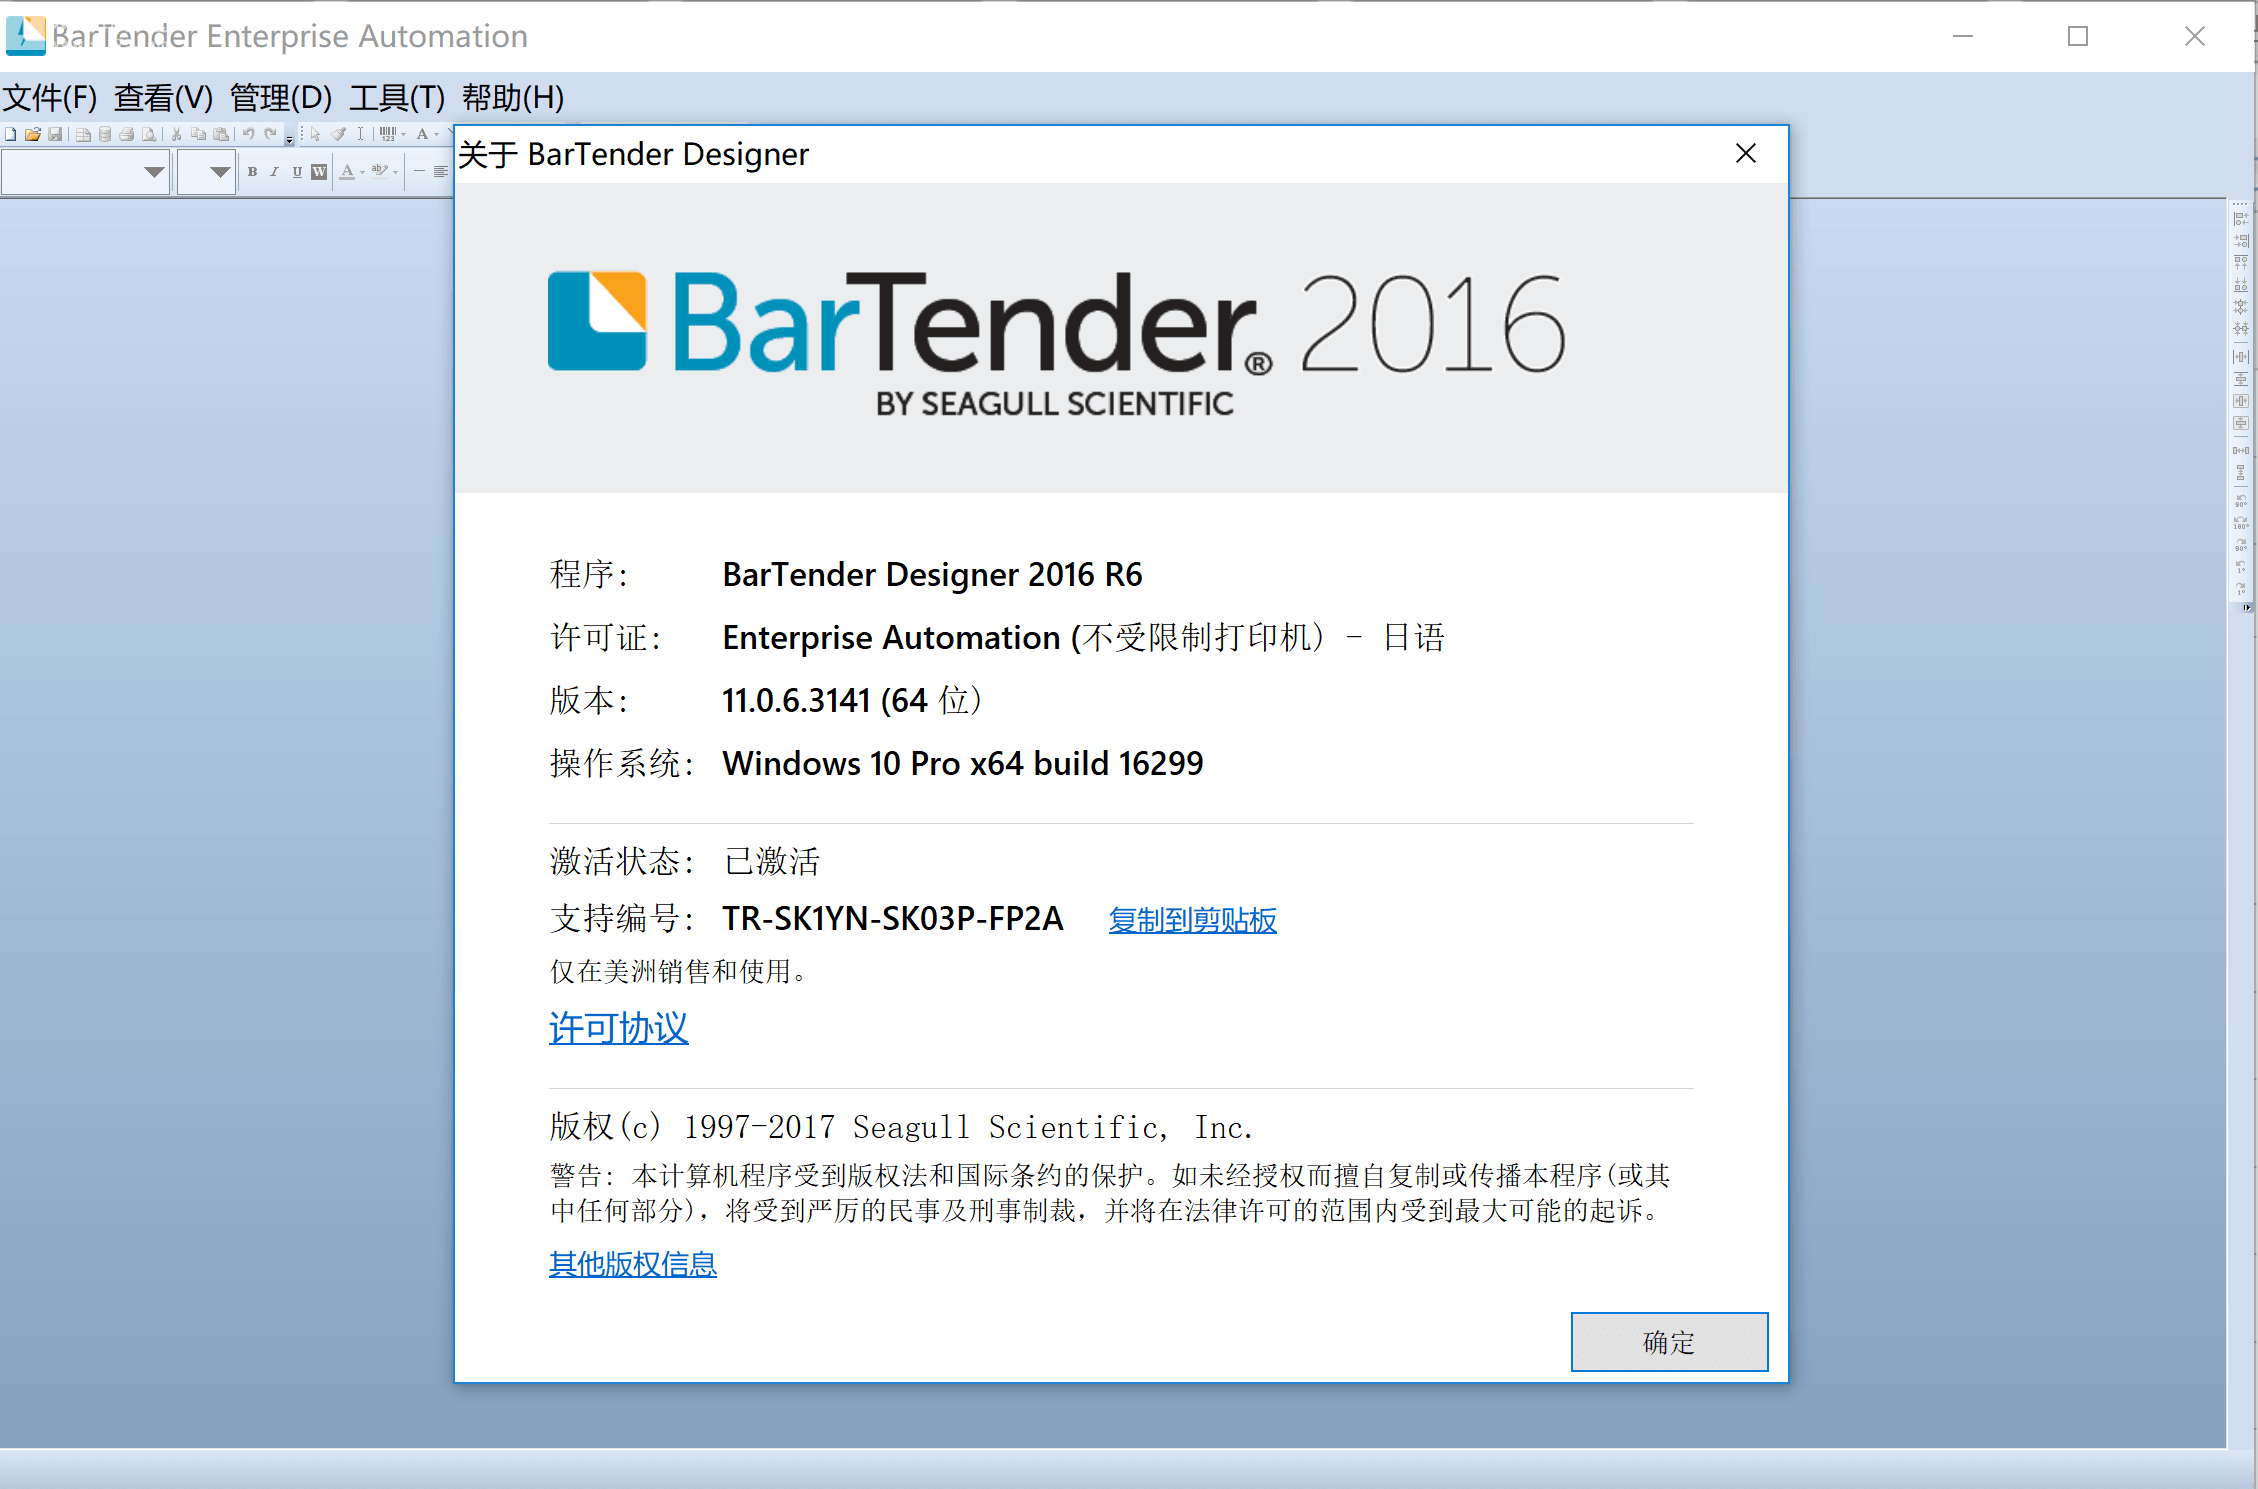Click the align top edges icon
Screen dimensions: 2258x1489
[x=2241, y=262]
